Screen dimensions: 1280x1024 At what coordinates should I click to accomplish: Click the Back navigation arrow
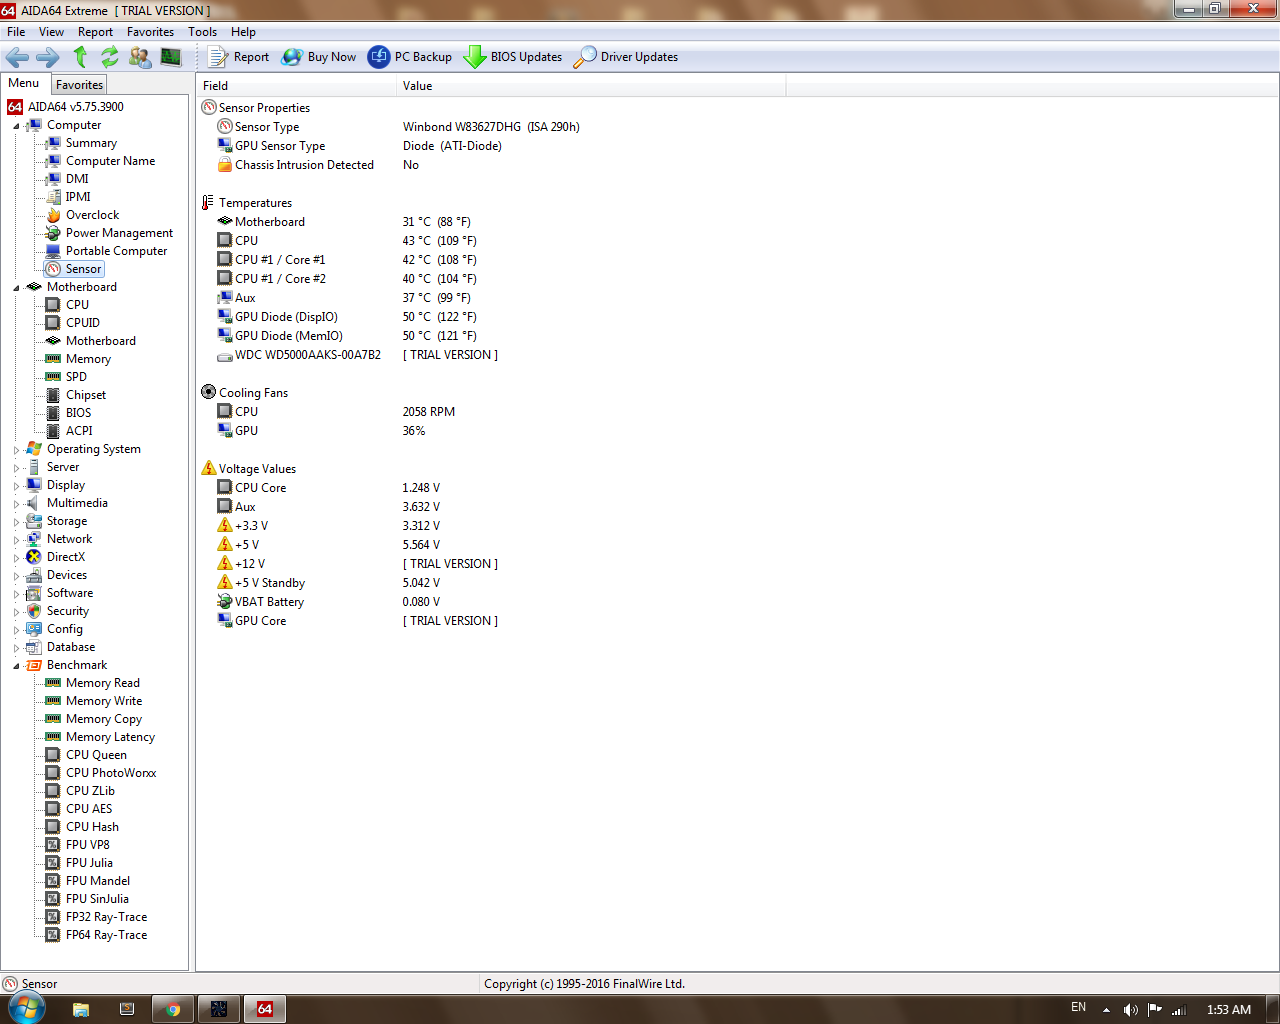[18, 57]
